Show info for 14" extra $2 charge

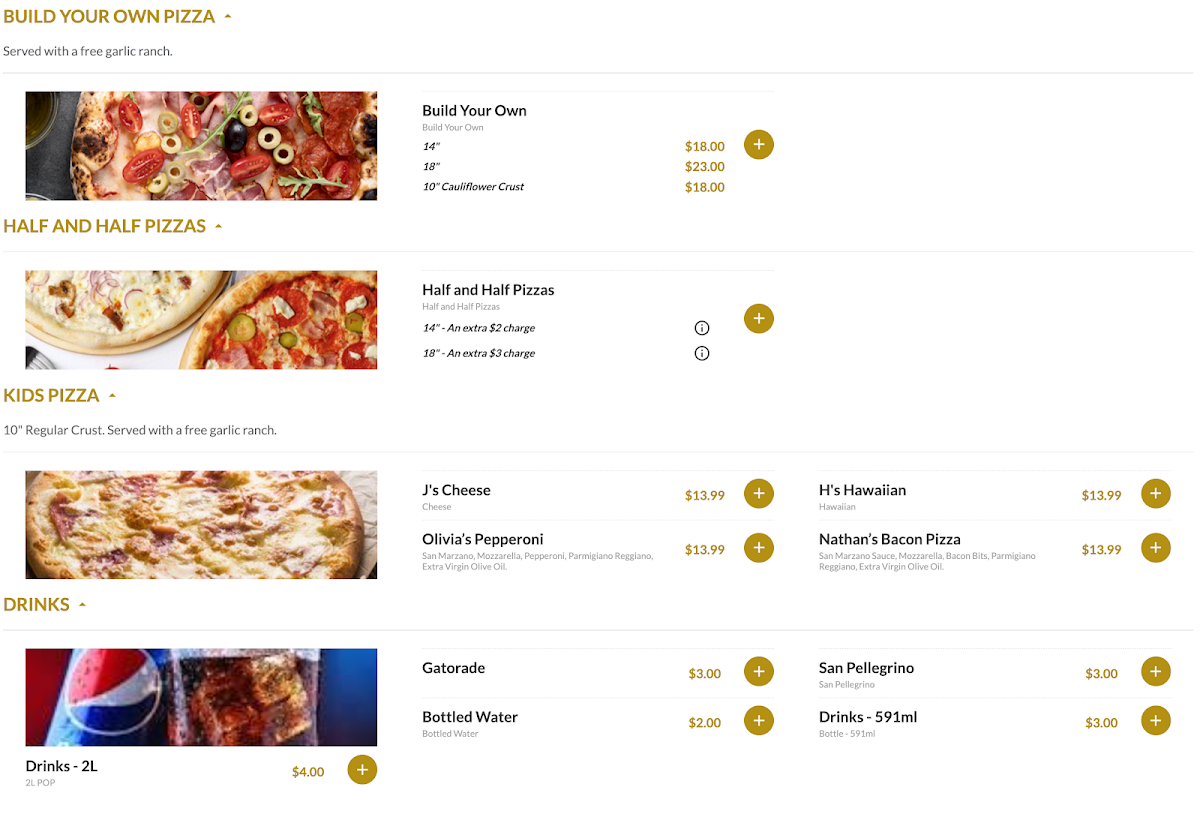[702, 328]
